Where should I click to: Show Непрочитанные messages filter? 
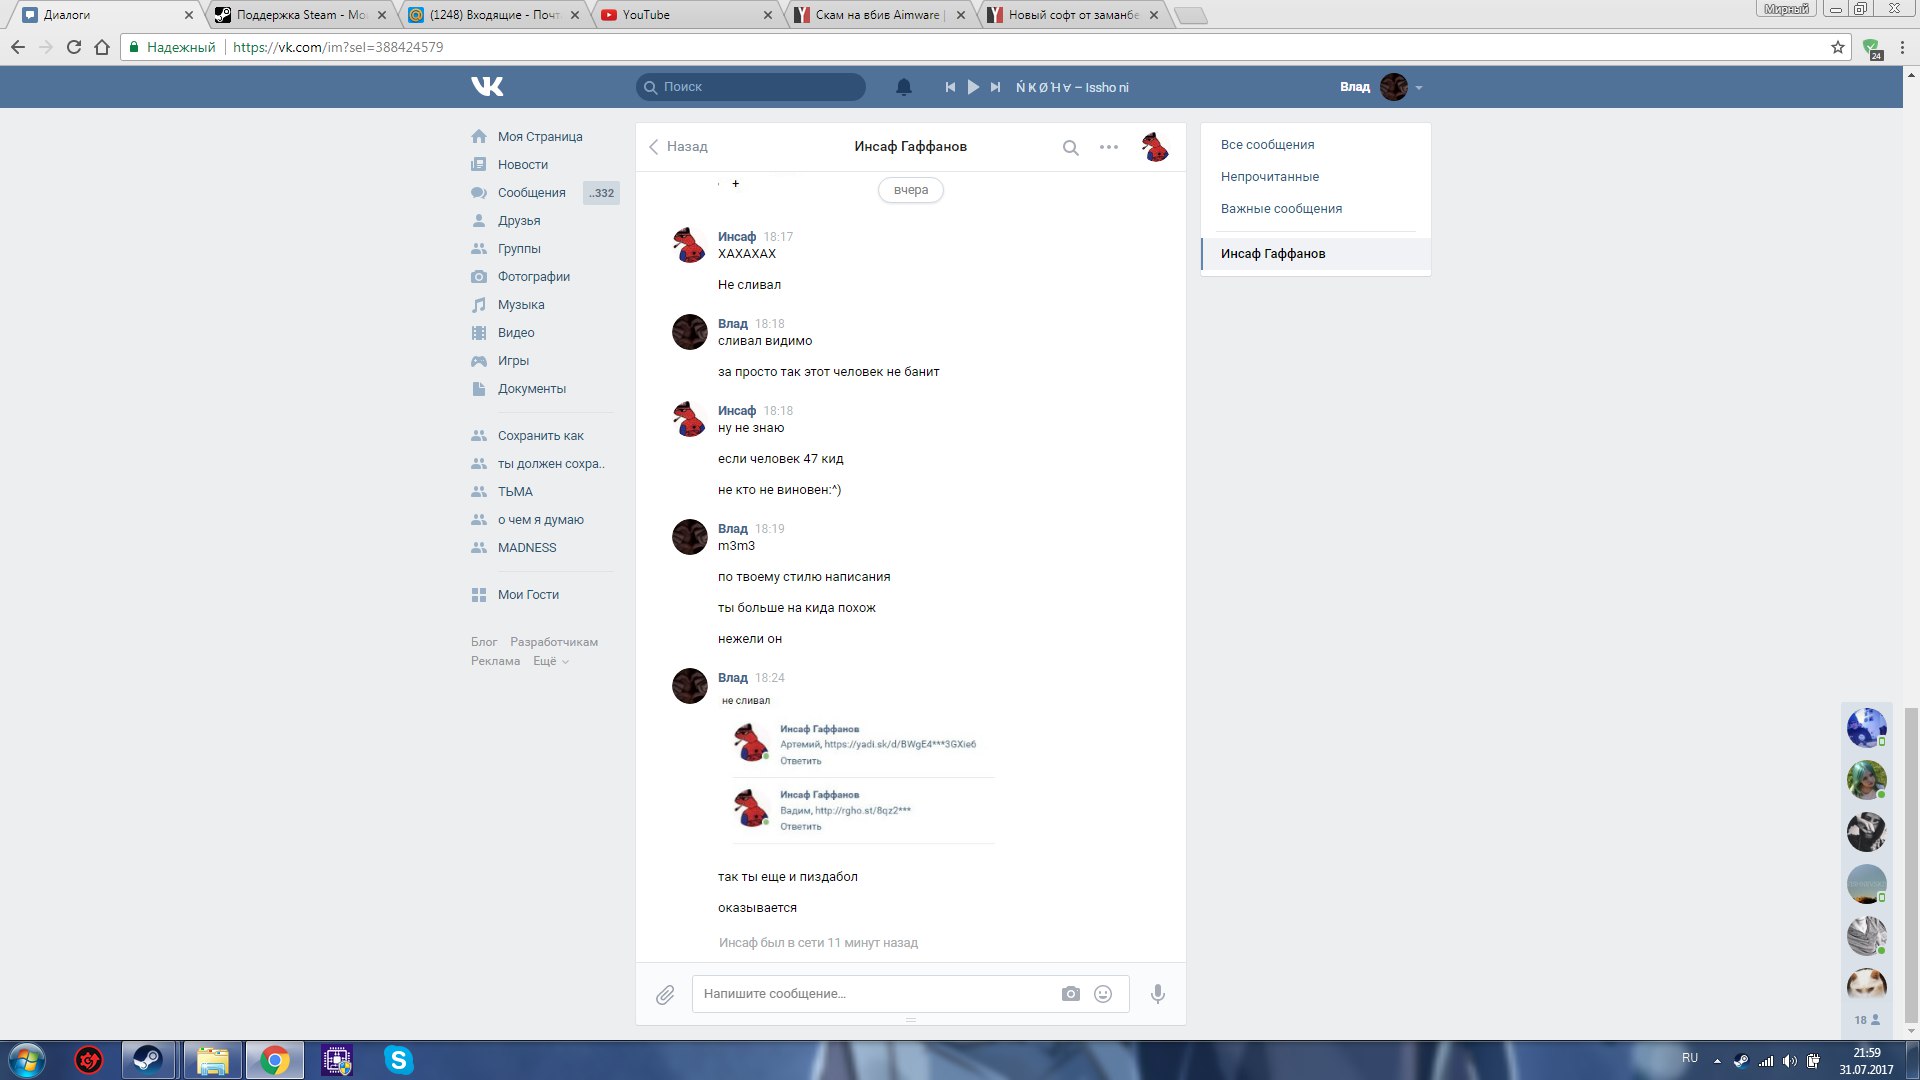tap(1269, 177)
